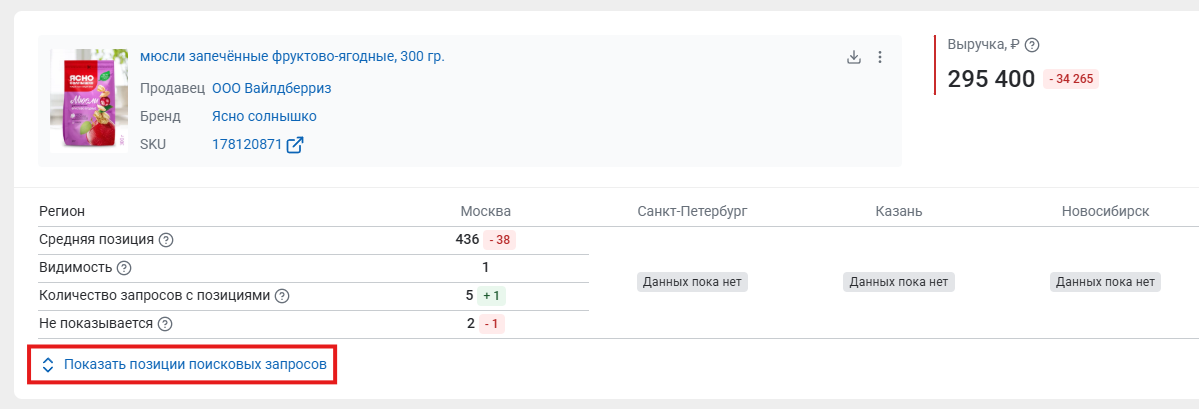Click help icon beside Не показывается

(x=164, y=323)
